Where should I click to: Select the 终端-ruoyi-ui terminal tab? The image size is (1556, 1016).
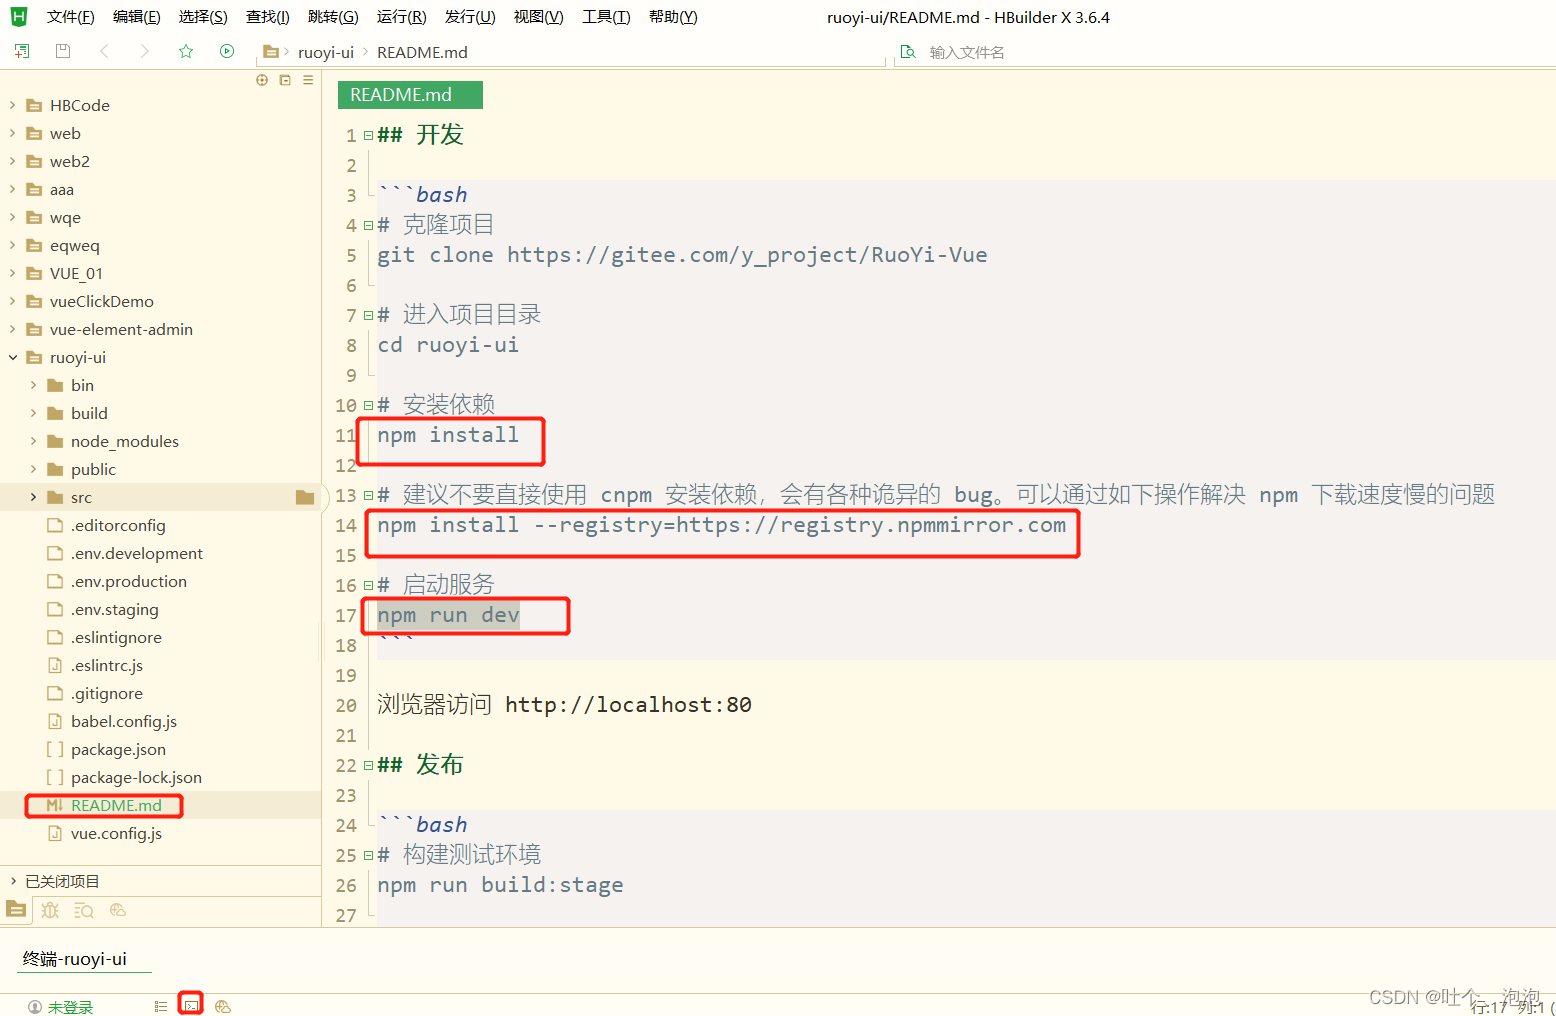point(75,959)
